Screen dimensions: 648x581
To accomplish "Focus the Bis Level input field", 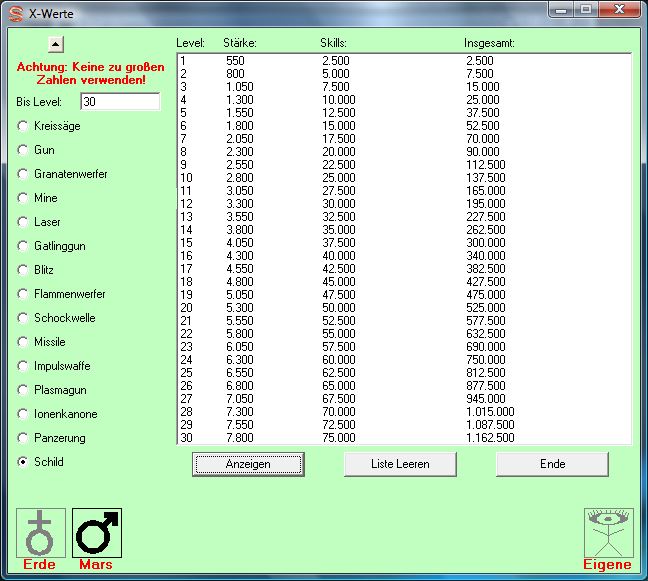I will (120, 102).
